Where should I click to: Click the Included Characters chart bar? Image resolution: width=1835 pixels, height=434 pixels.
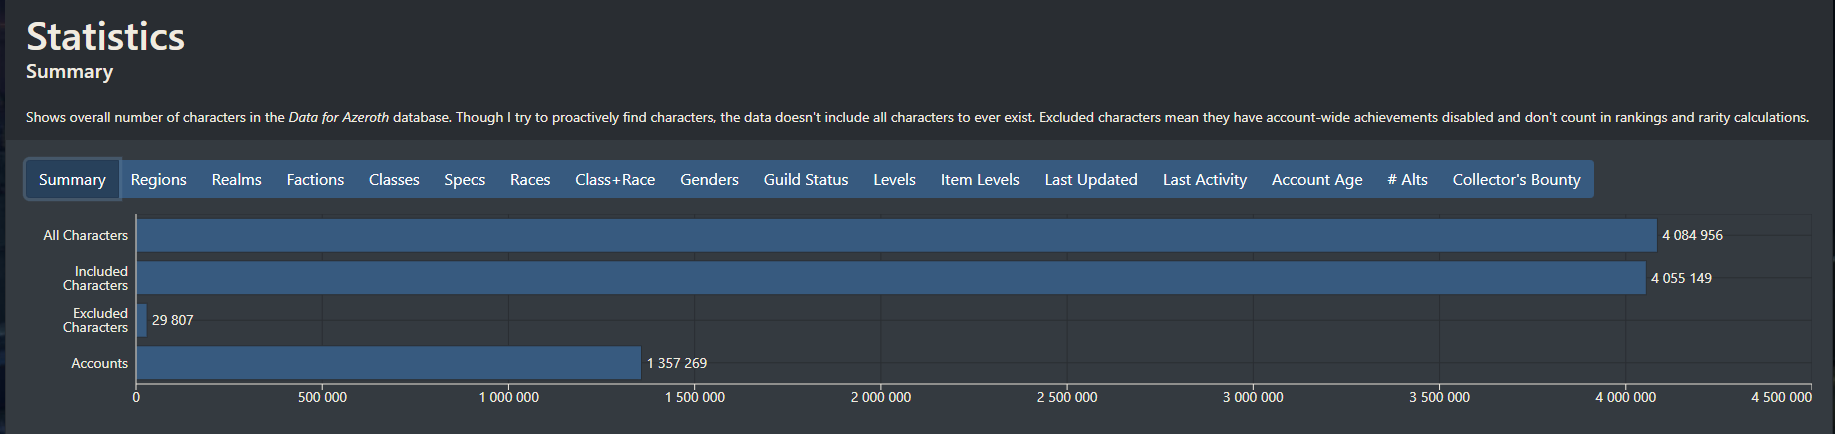[890, 278]
